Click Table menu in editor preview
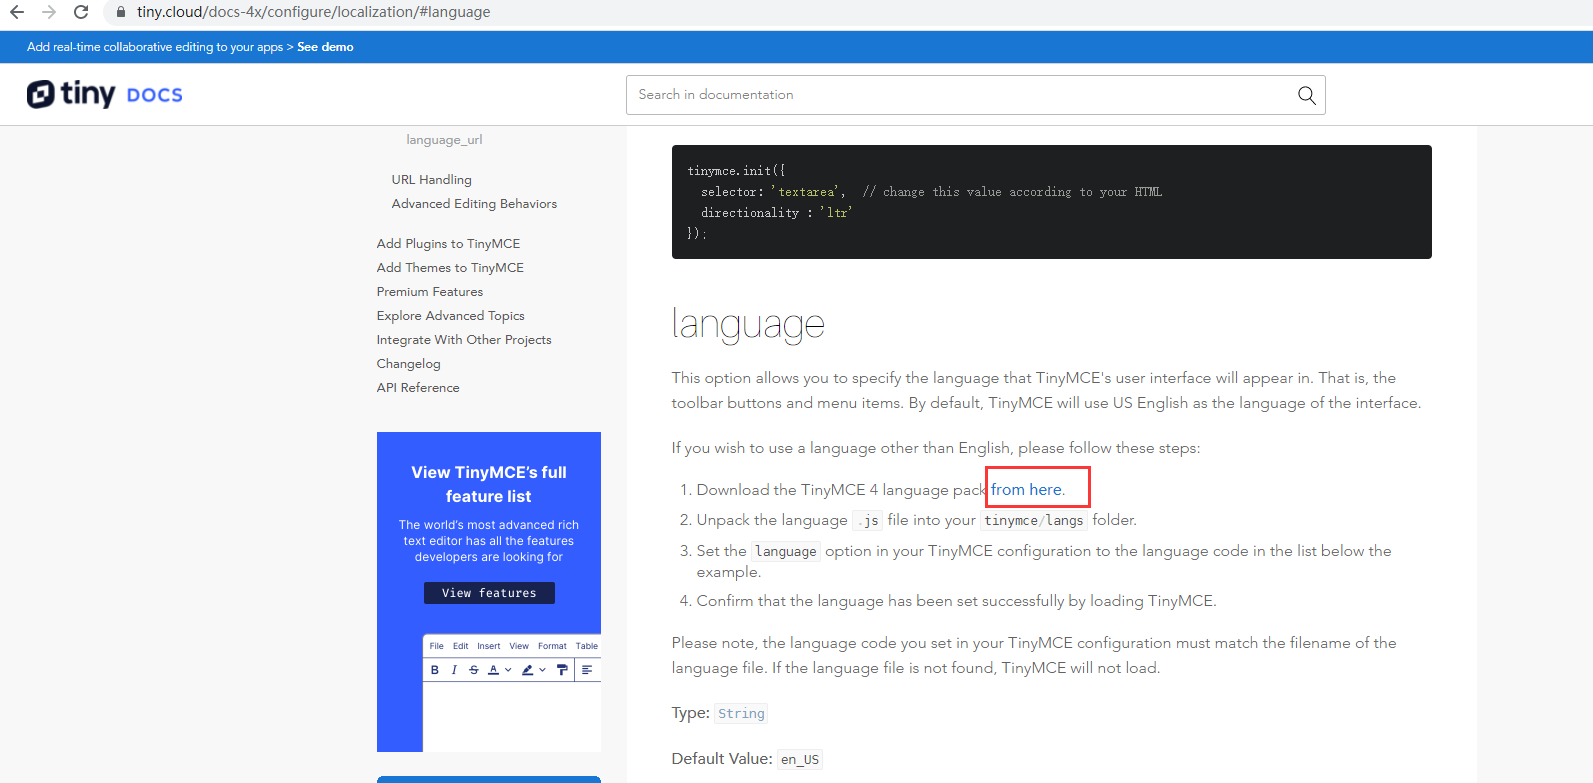1593x783 pixels. [587, 646]
